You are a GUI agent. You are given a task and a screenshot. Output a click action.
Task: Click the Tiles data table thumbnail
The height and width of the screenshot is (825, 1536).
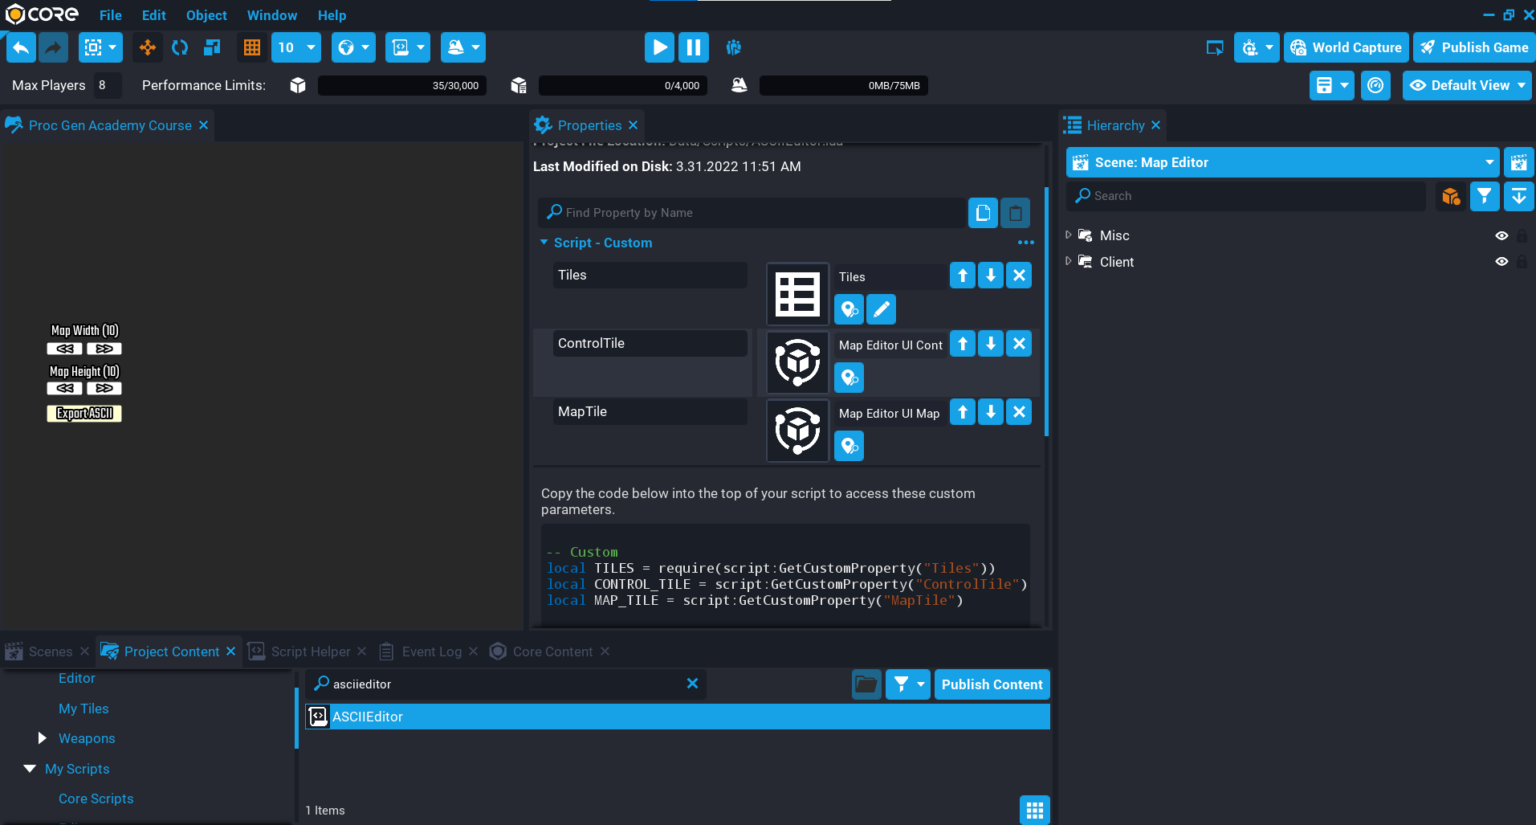798,294
